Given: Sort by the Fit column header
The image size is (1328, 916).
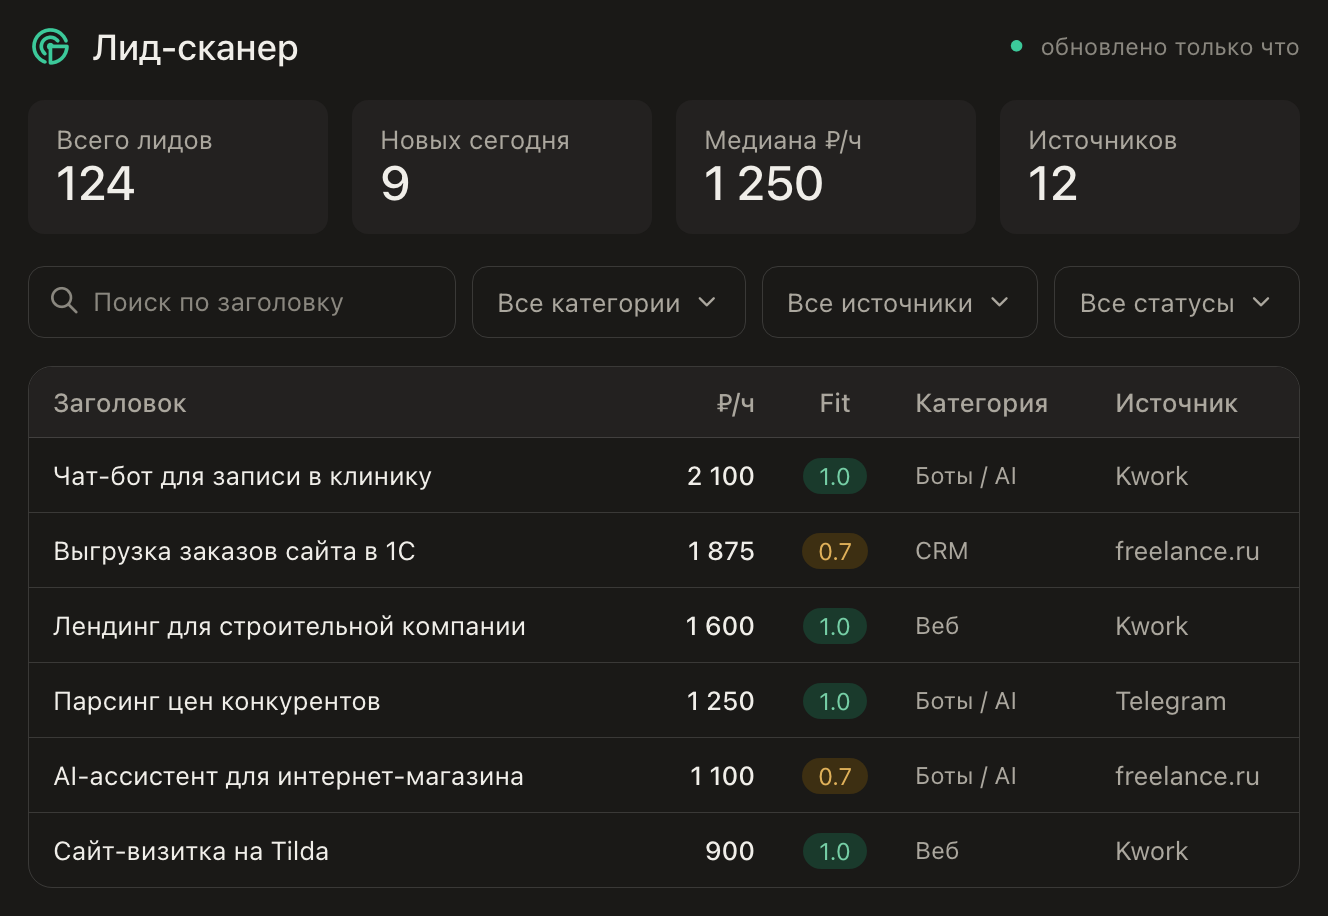Looking at the screenshot, I should [x=835, y=403].
